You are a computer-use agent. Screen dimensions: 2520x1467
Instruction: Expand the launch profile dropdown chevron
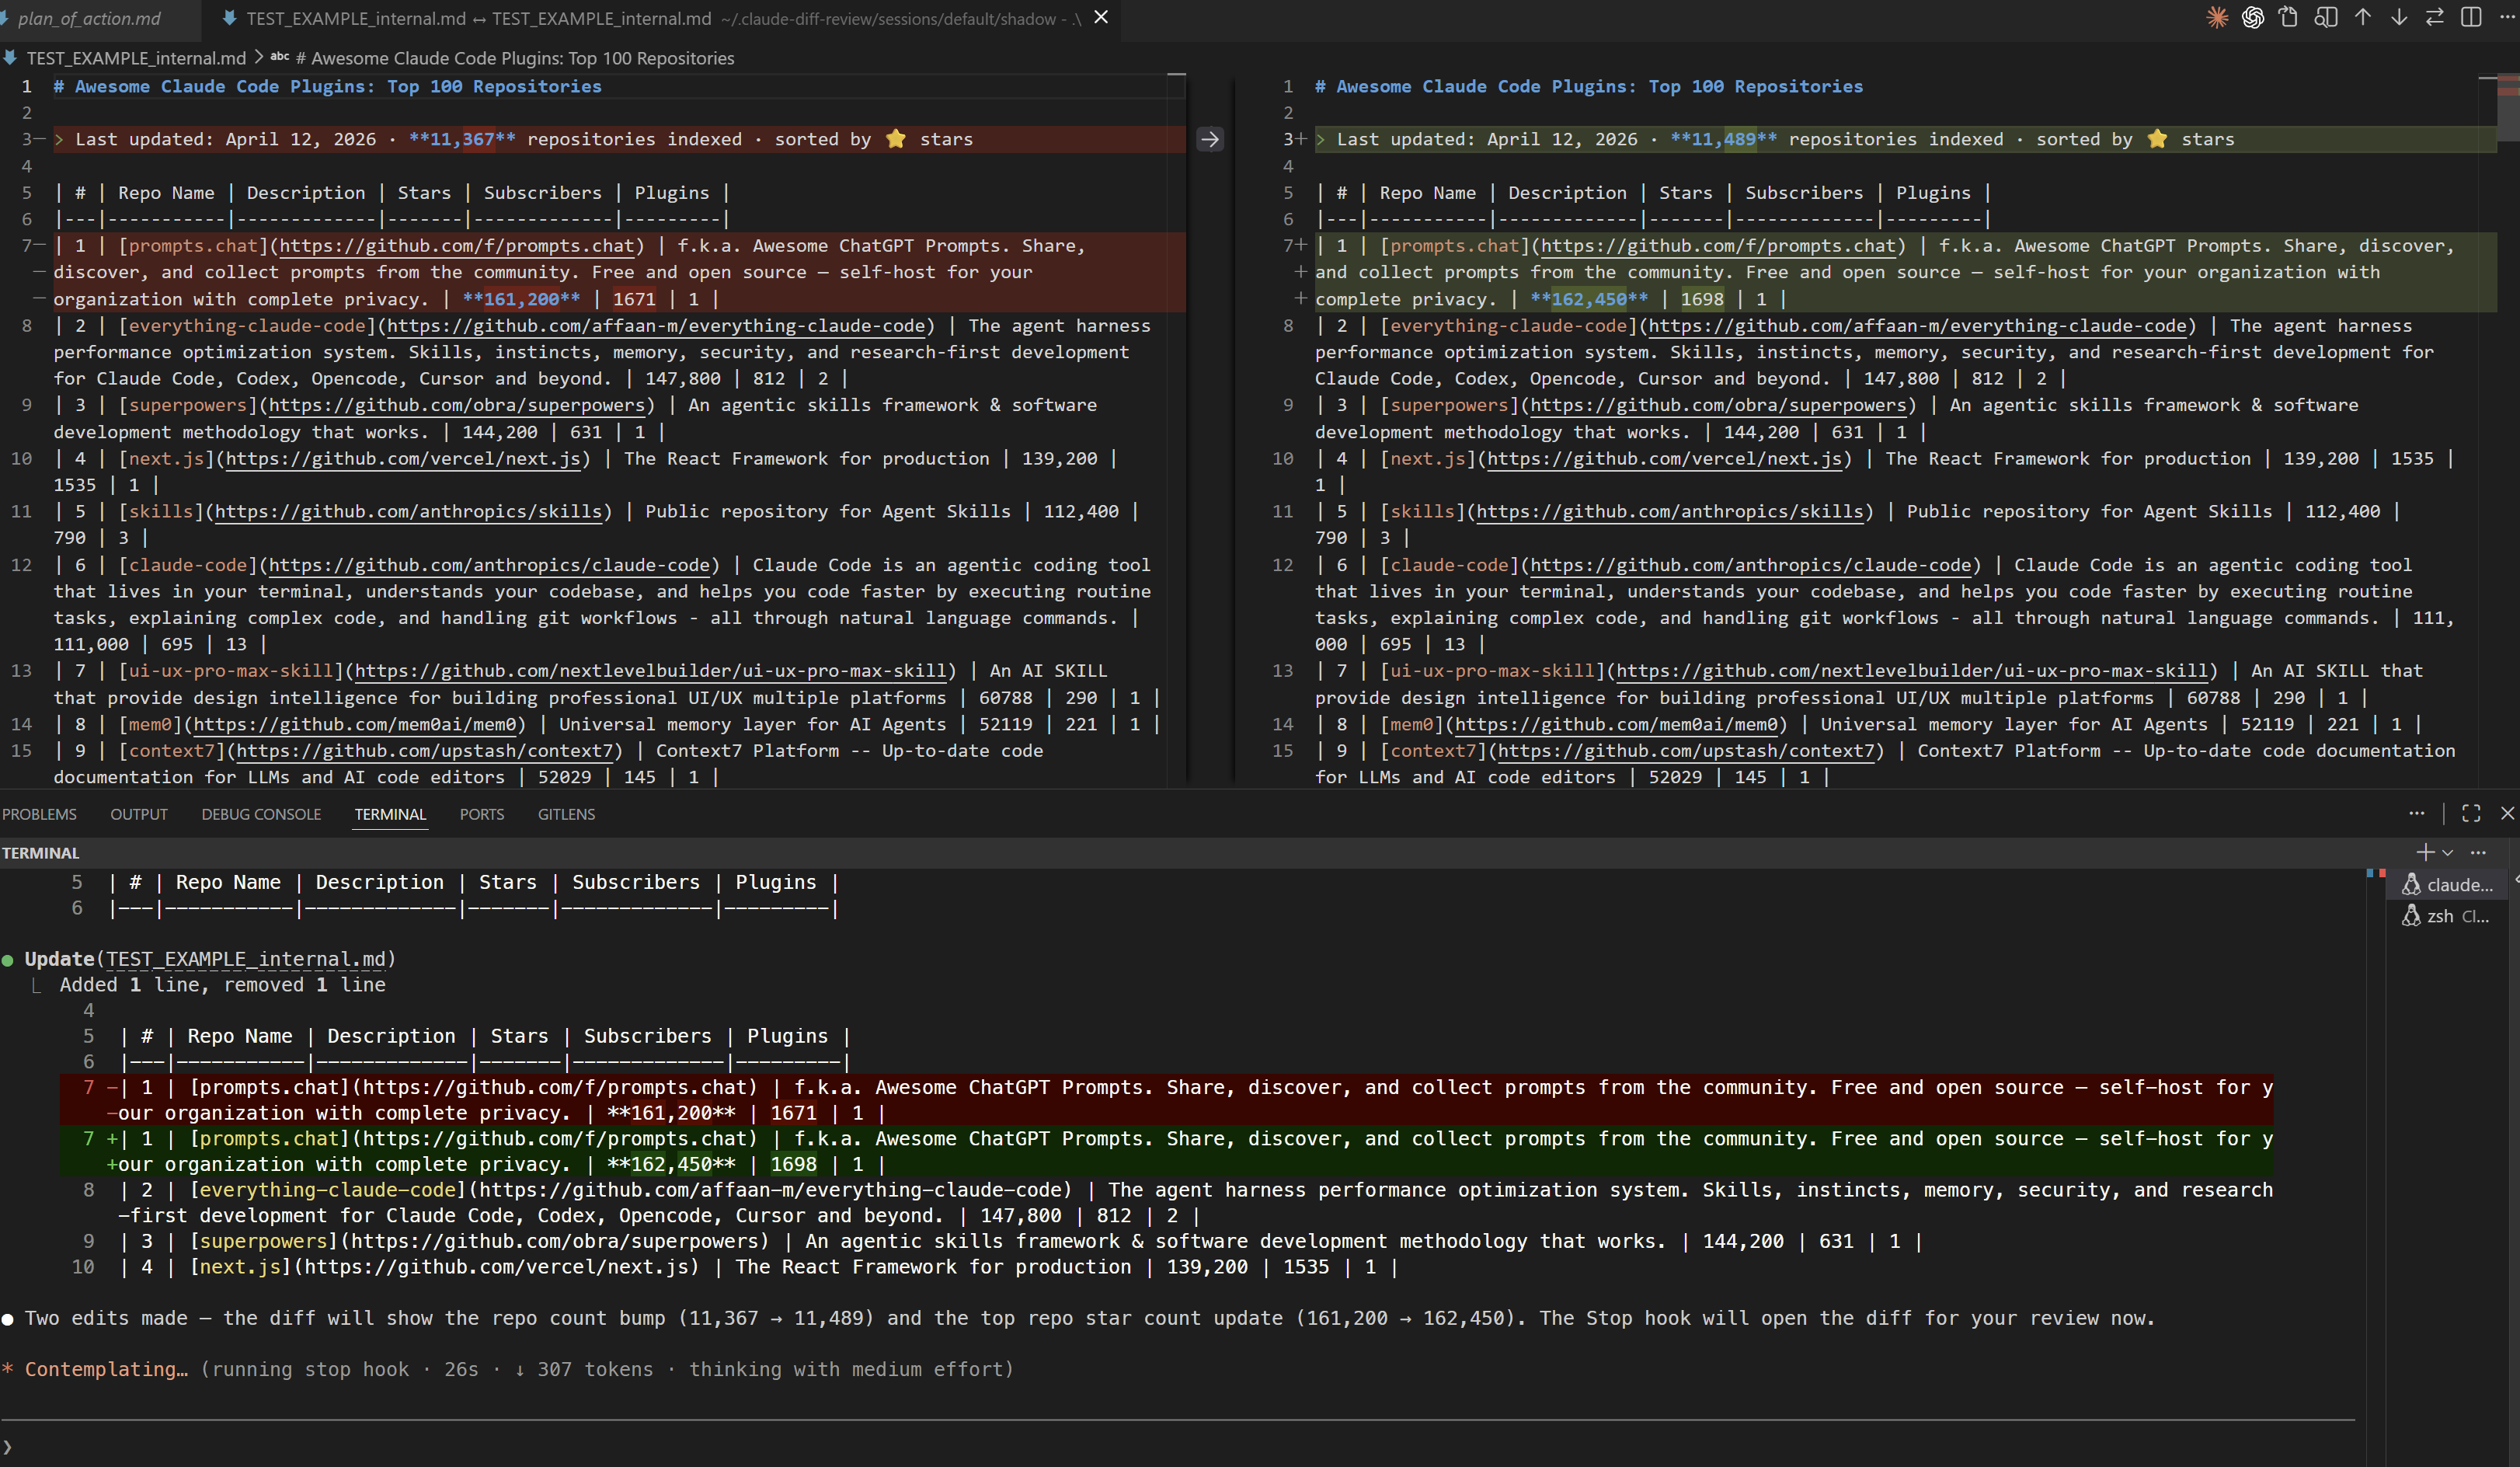[x=2447, y=853]
